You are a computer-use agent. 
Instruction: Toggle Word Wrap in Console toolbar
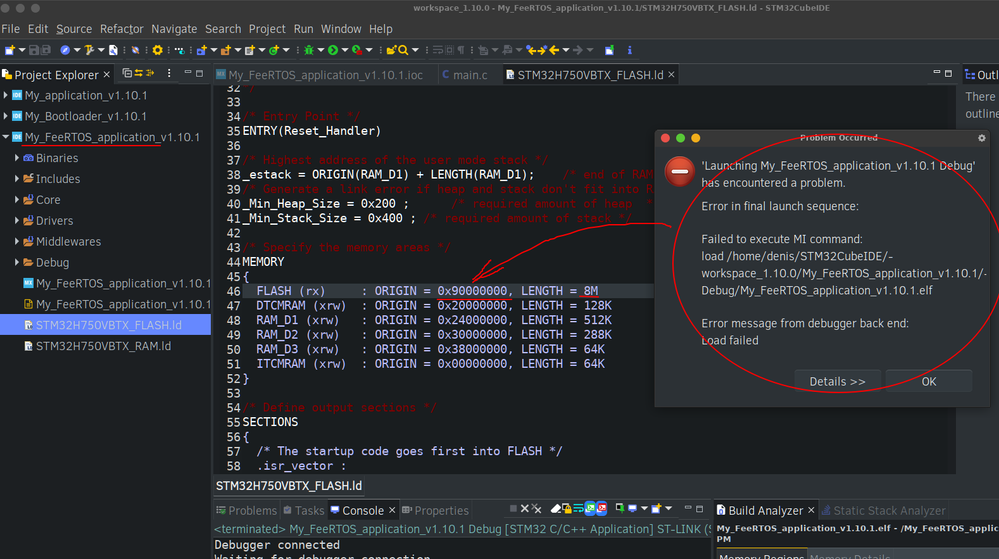578,509
